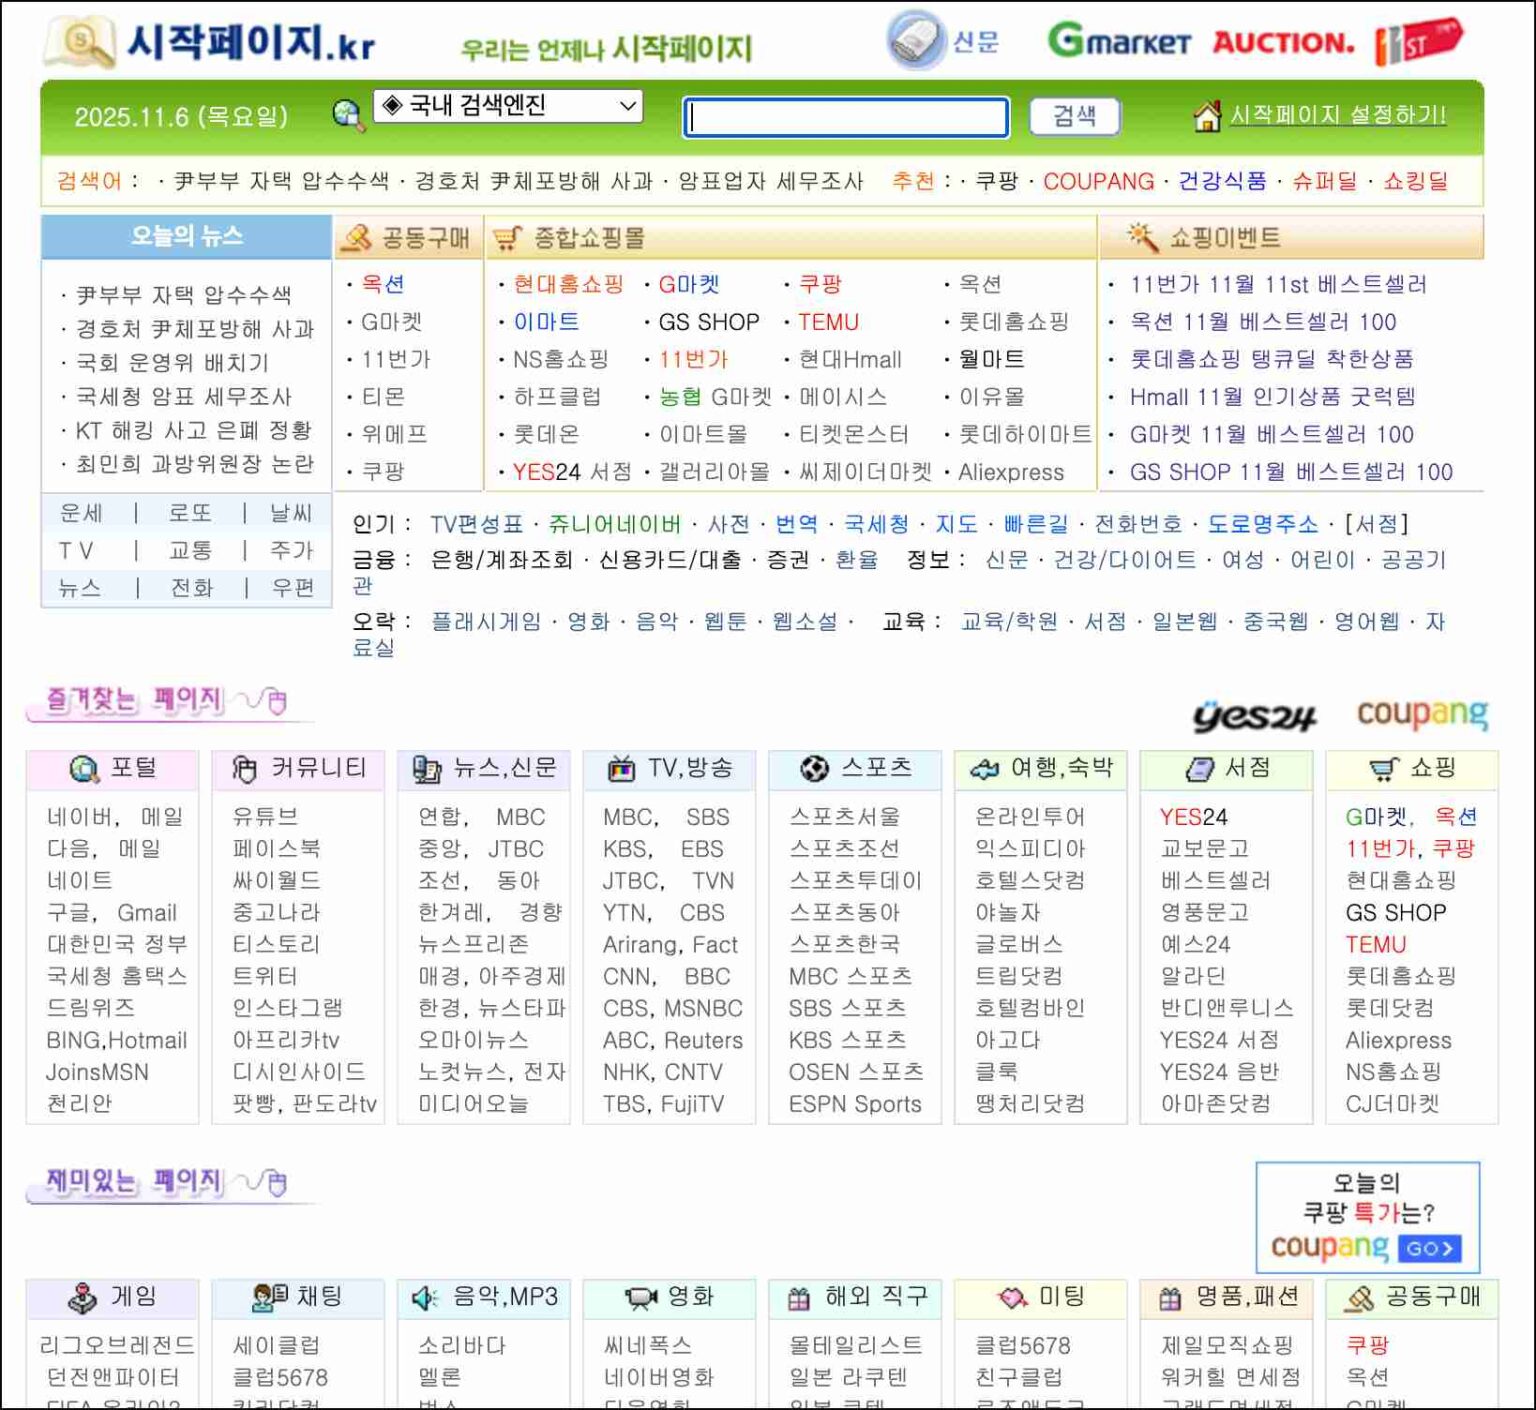The width and height of the screenshot is (1536, 1410).
Task: Click the newspaper 신문 icon at top
Action: tap(915, 42)
